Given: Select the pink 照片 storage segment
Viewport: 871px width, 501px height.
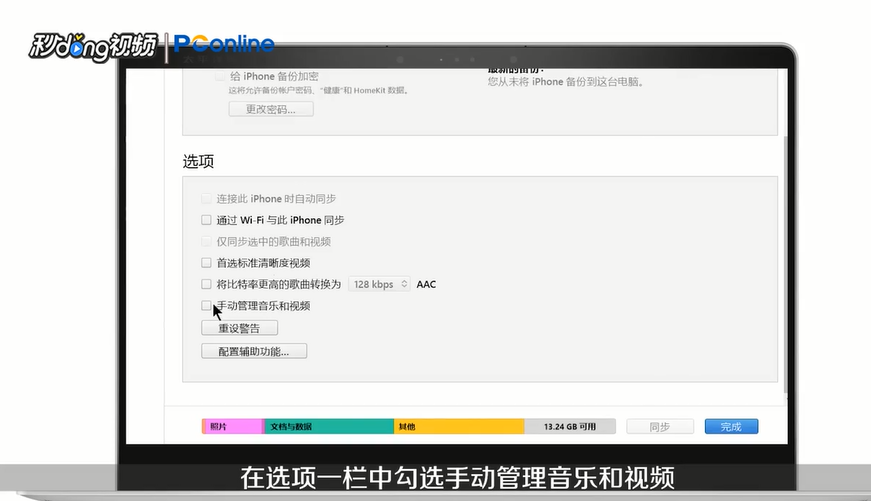Looking at the screenshot, I should point(232,427).
